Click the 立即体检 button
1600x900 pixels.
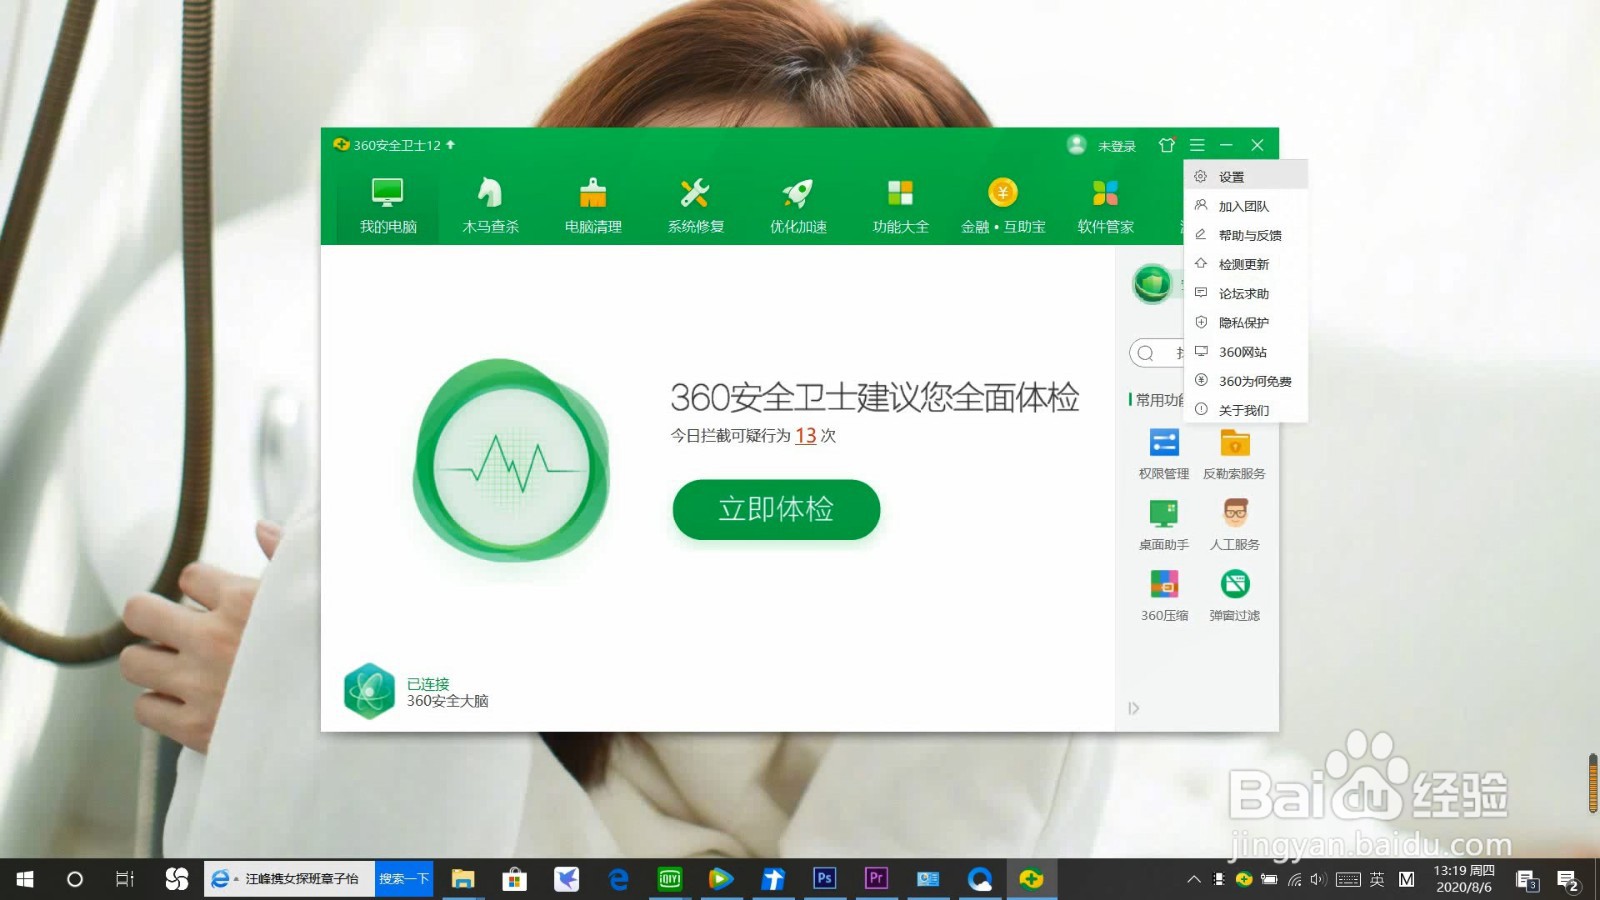pos(776,509)
